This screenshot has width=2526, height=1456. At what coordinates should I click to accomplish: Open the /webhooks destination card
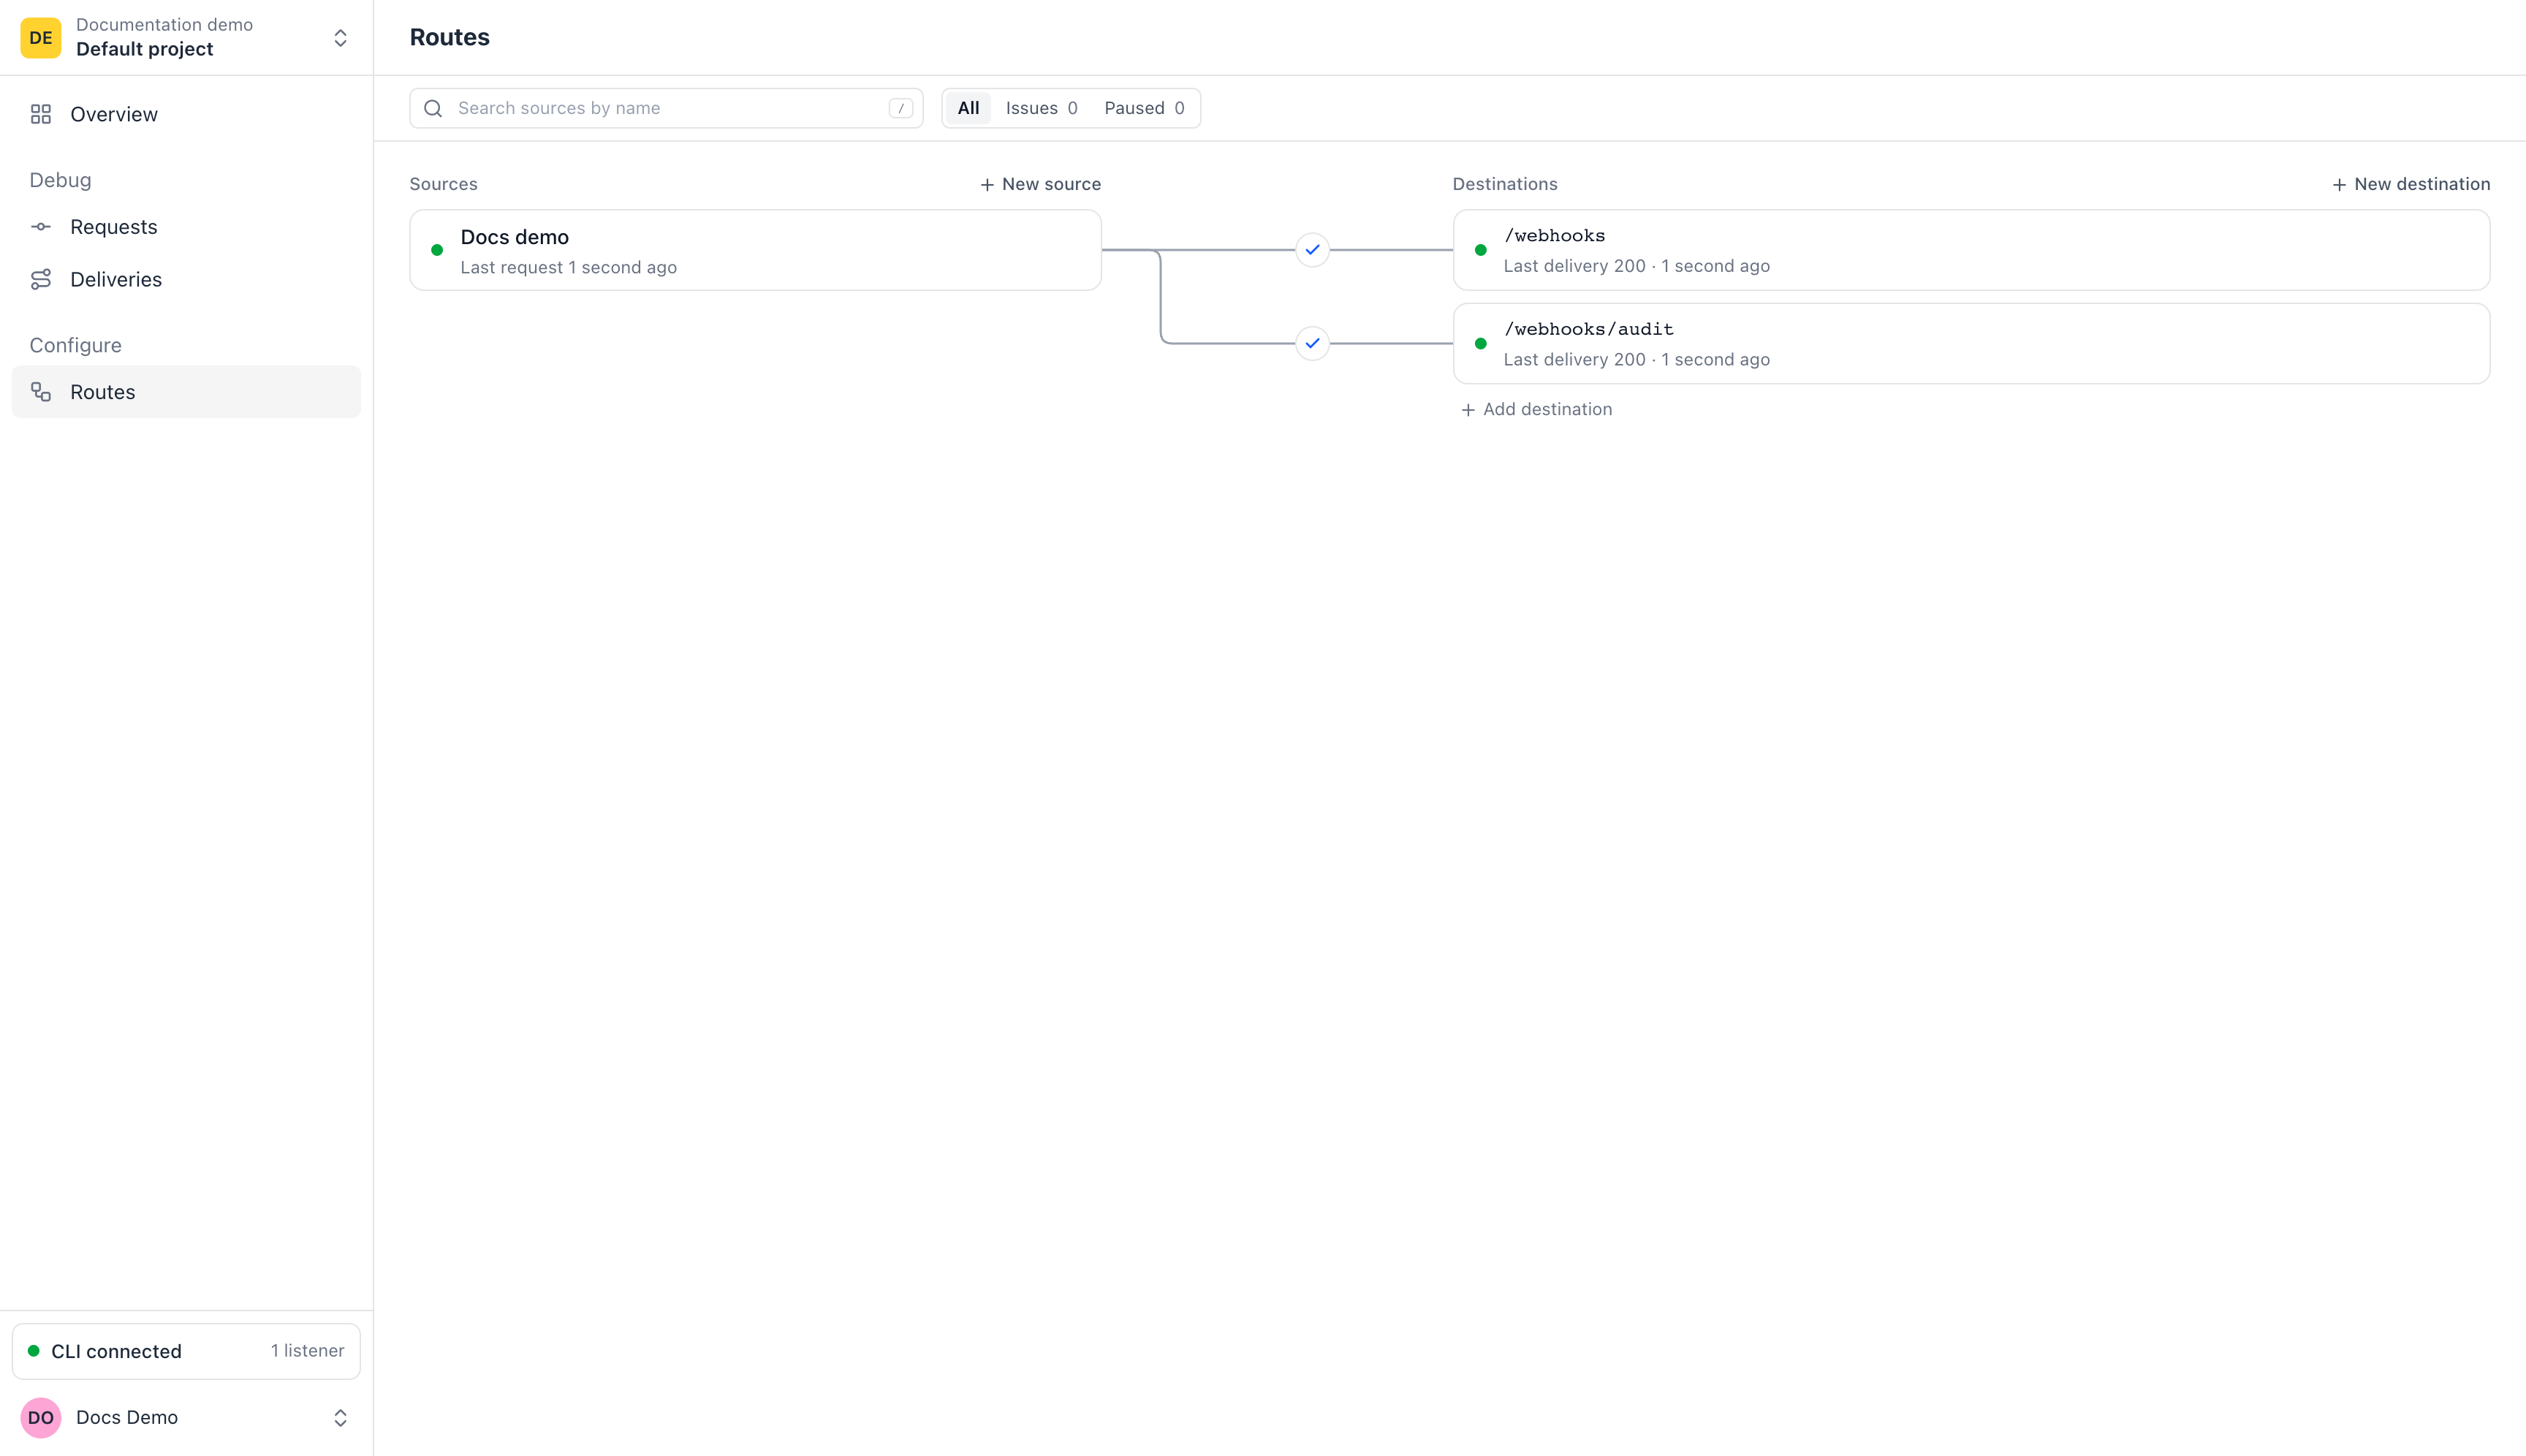[1971, 250]
